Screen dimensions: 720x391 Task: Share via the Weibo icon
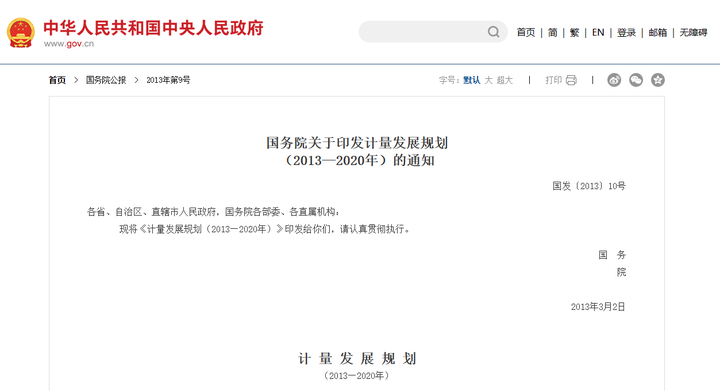point(614,80)
